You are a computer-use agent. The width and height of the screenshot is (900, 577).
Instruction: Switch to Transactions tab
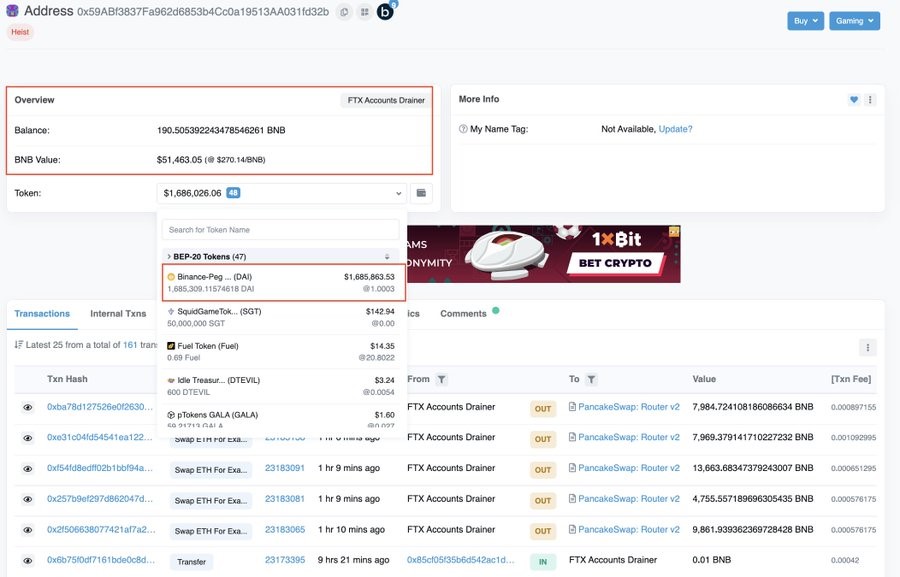click(x=42, y=314)
